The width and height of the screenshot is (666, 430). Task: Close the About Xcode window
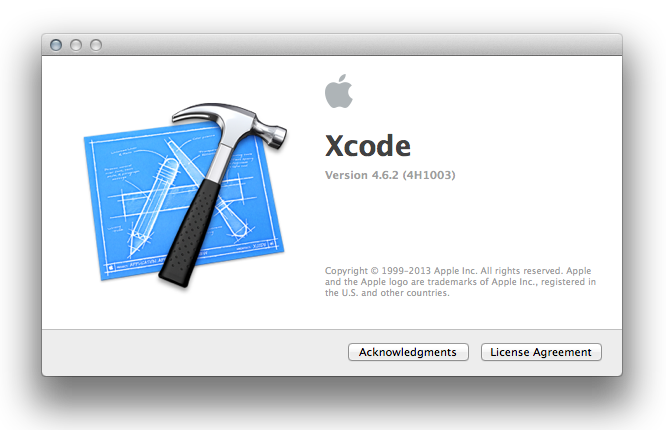pyautogui.click(x=56, y=45)
